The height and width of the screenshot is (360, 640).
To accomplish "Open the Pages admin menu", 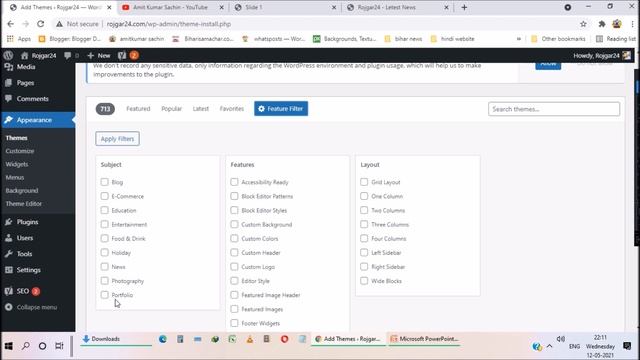I will coord(25,83).
